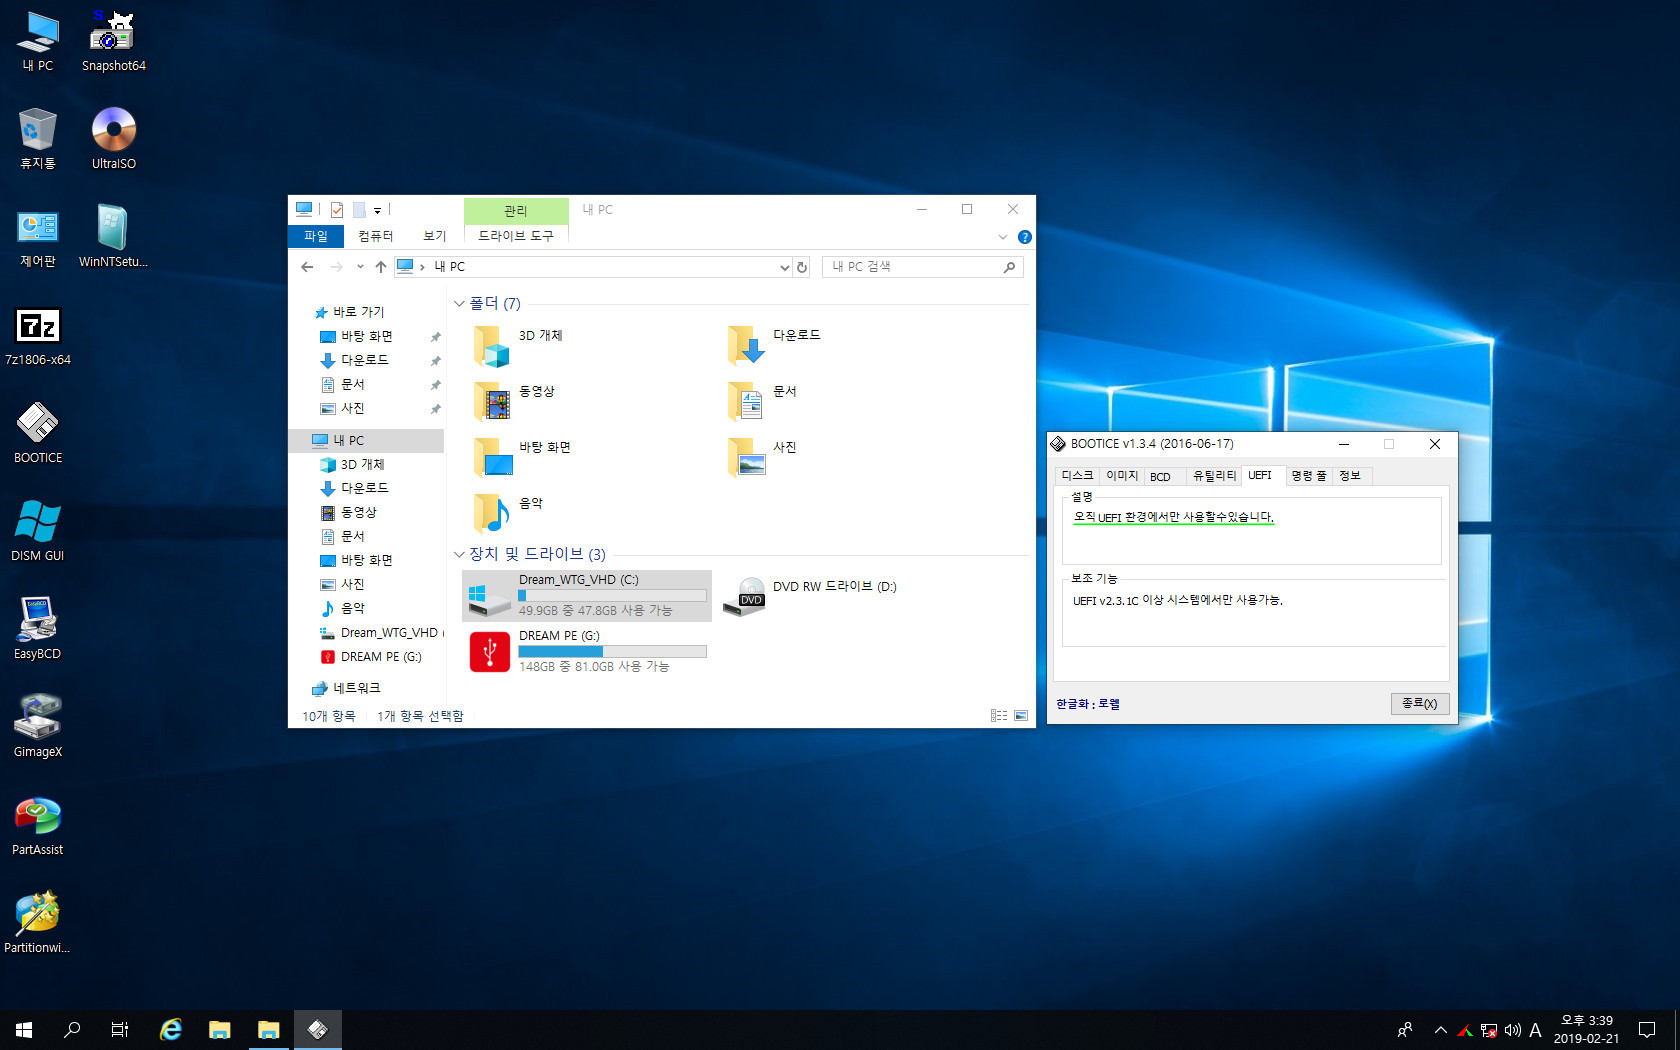Open action center notifications icon

pyautogui.click(x=1647, y=1029)
